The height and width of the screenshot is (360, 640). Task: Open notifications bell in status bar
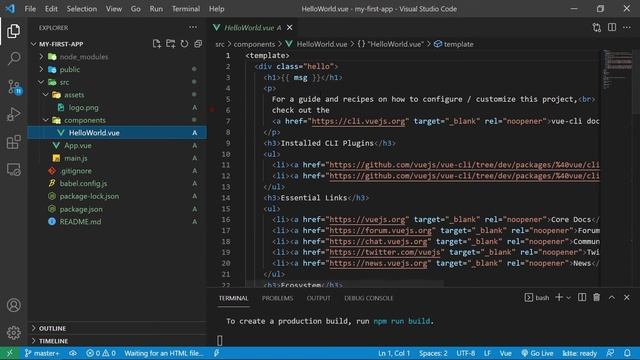pos(627,353)
